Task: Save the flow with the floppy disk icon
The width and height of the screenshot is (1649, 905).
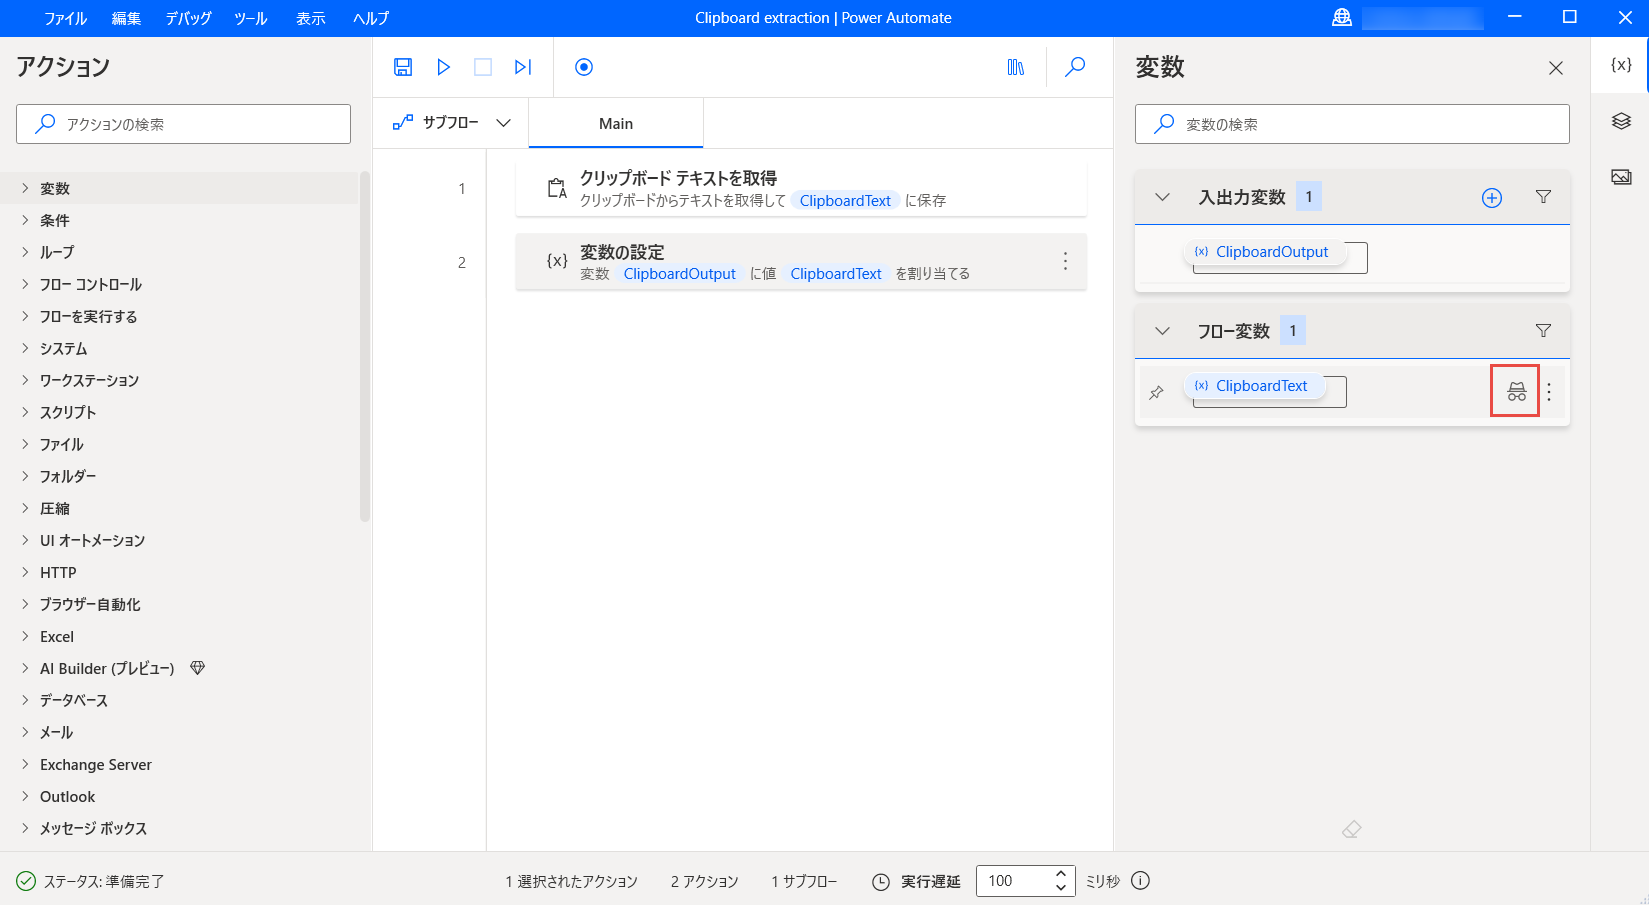Action: click(403, 67)
